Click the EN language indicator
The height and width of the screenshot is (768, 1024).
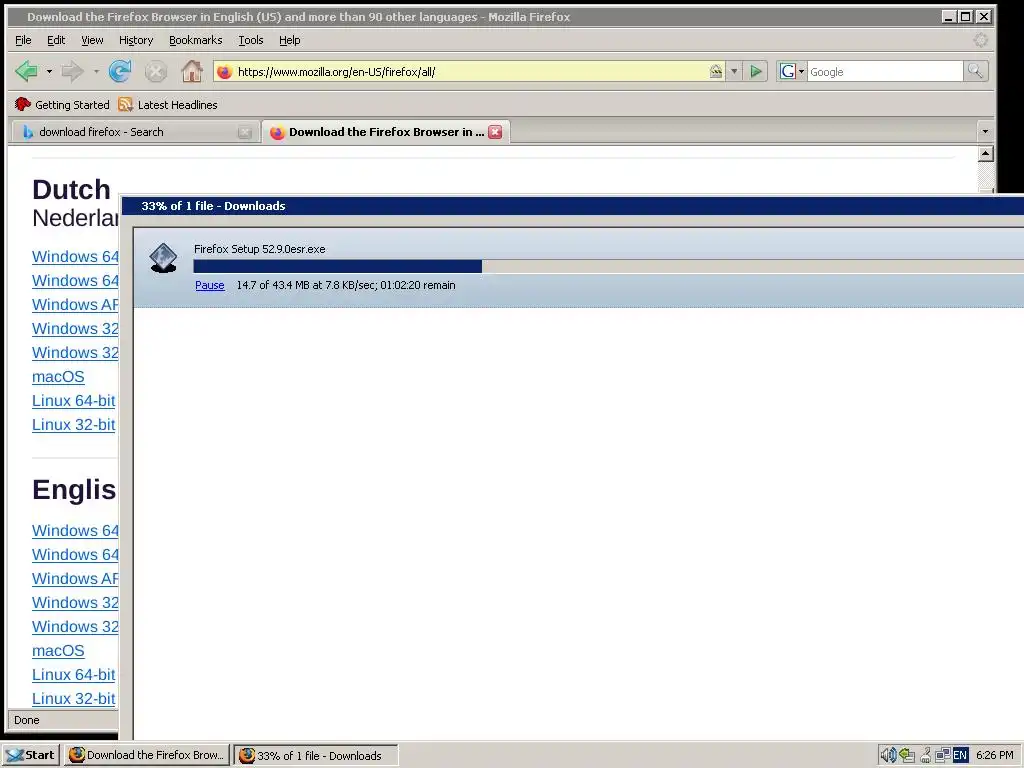tap(960, 755)
